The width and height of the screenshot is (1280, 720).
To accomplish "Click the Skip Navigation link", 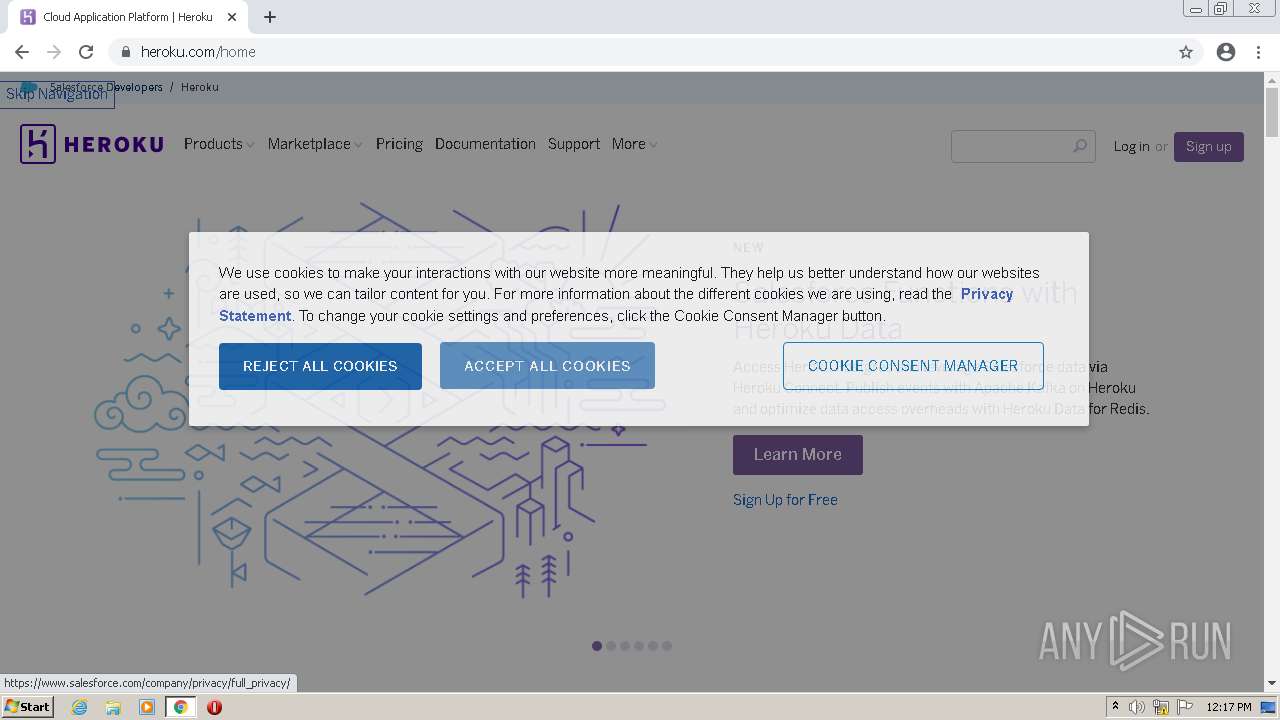I will point(57,94).
